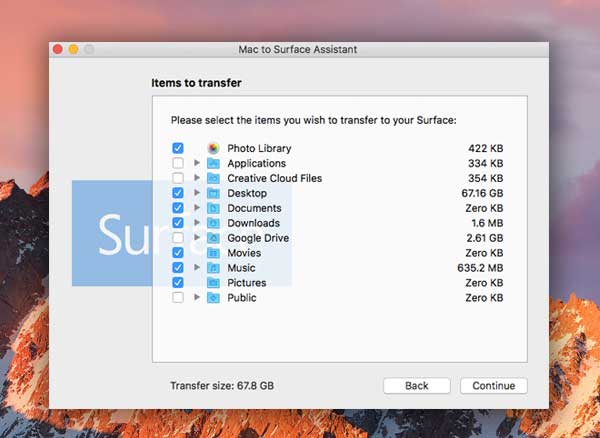The image size is (600, 438).
Task: Click the Public folder icon
Action: (x=213, y=298)
